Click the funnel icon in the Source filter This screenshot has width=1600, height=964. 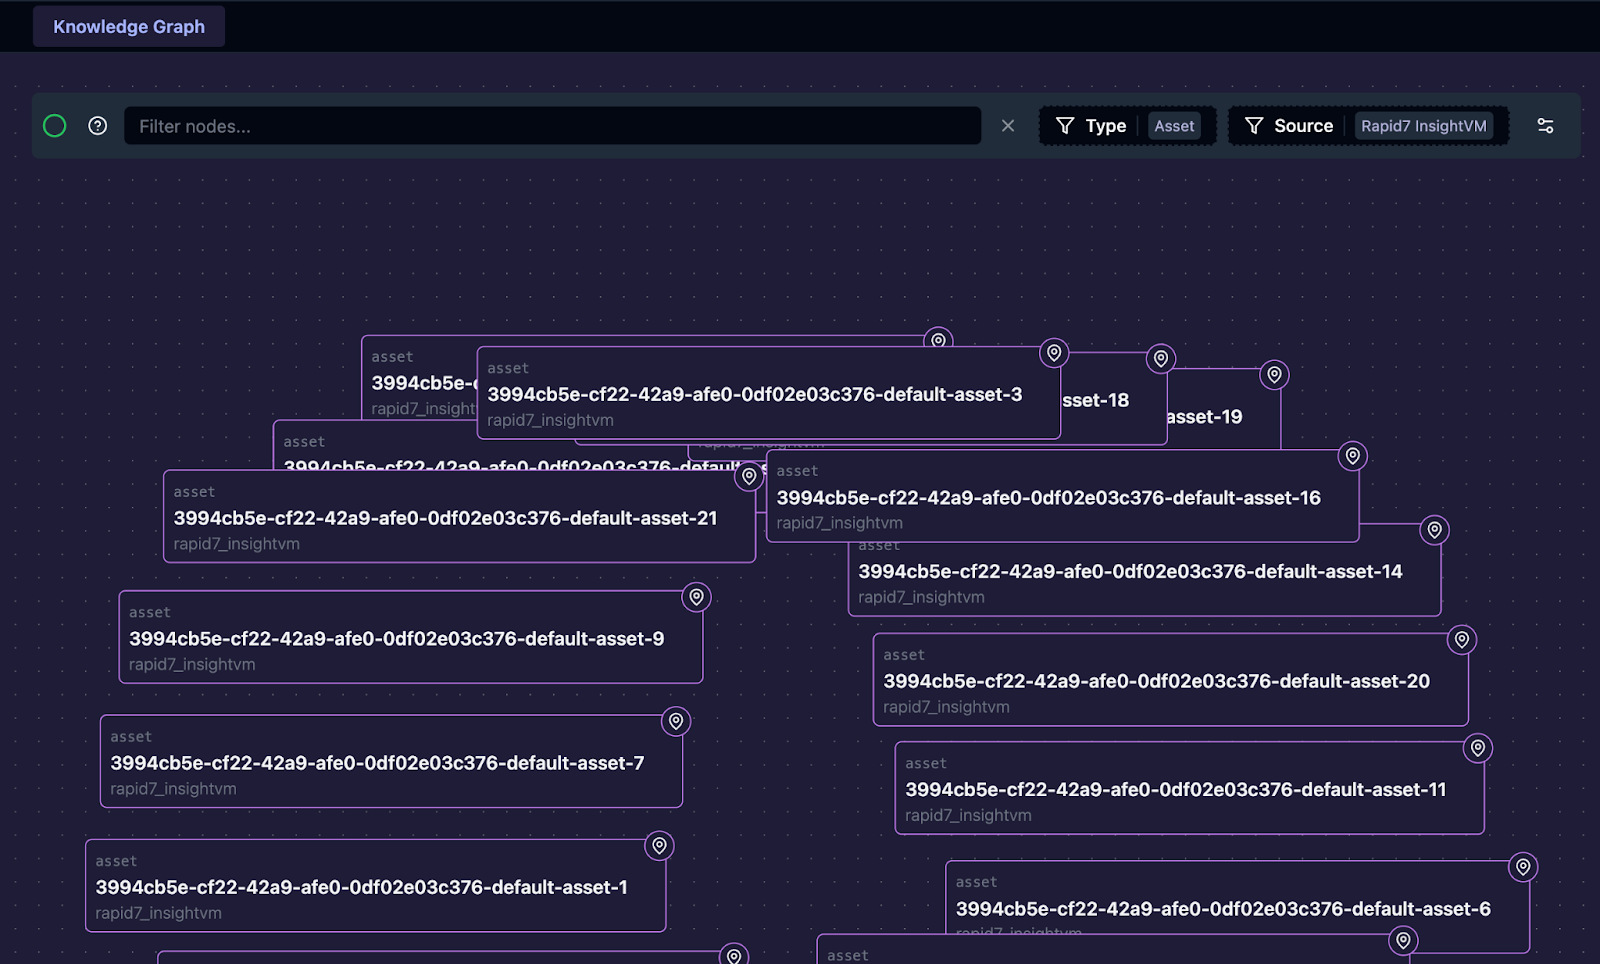point(1254,125)
